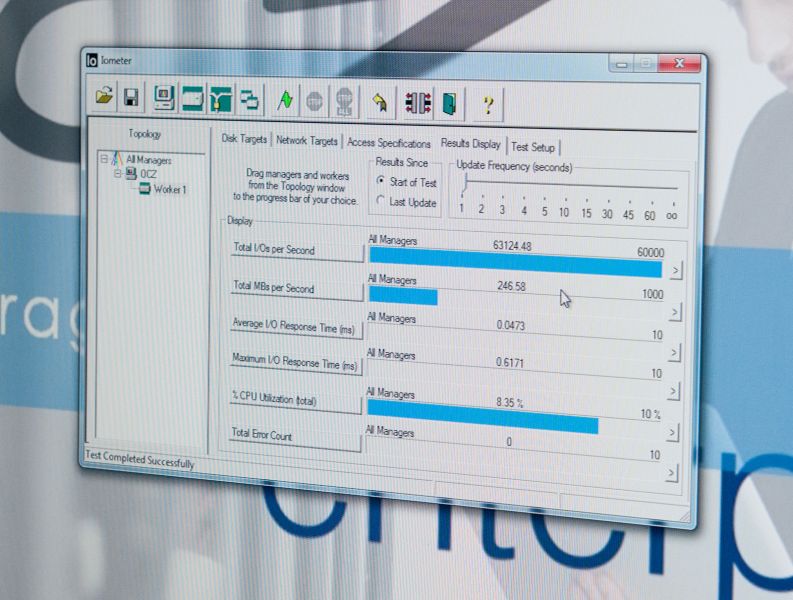Open the Access Specifications tab
This screenshot has width=793, height=600.
(388, 143)
